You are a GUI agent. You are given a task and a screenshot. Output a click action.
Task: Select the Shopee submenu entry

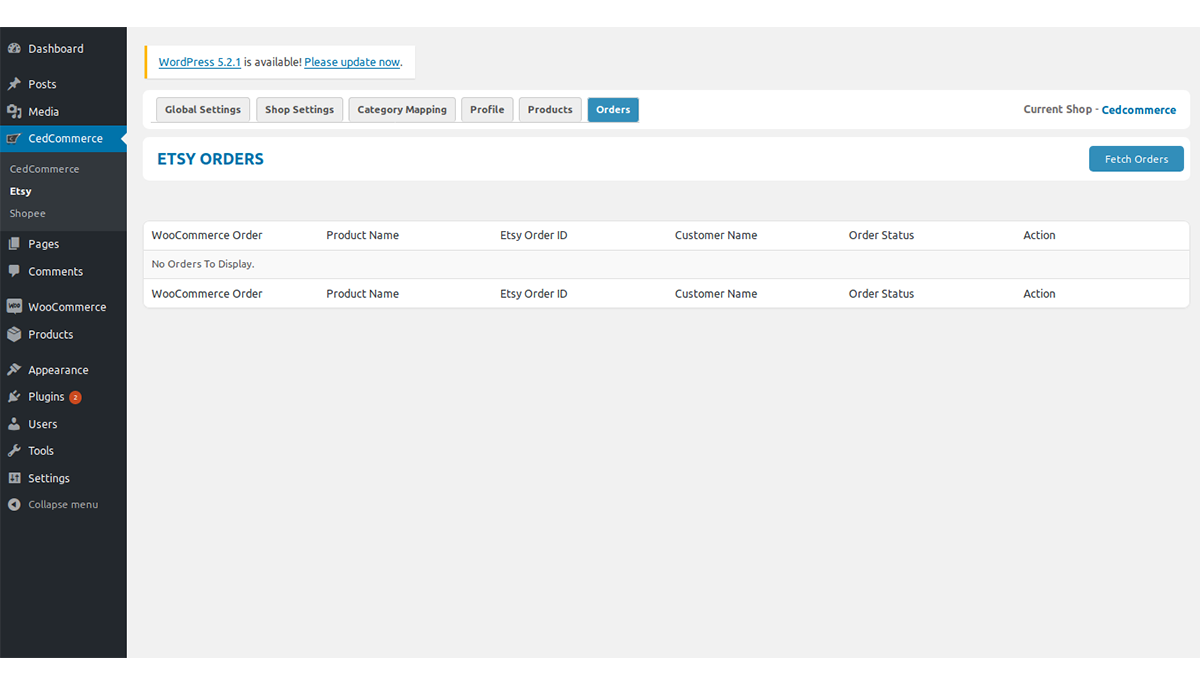27,213
